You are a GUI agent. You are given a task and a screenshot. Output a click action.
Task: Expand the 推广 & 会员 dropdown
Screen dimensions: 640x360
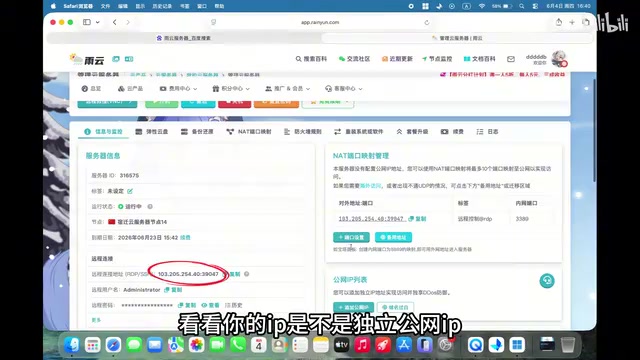tap(287, 89)
